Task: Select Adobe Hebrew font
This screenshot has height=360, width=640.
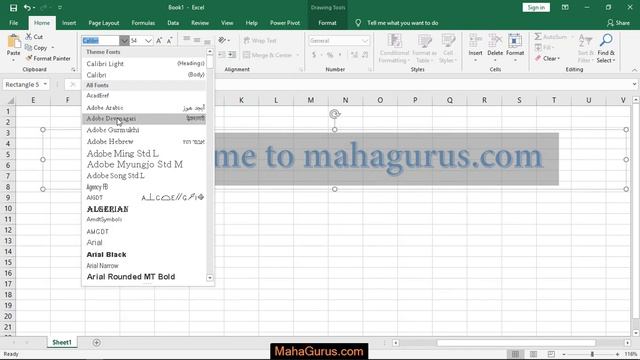Action: 145,142
